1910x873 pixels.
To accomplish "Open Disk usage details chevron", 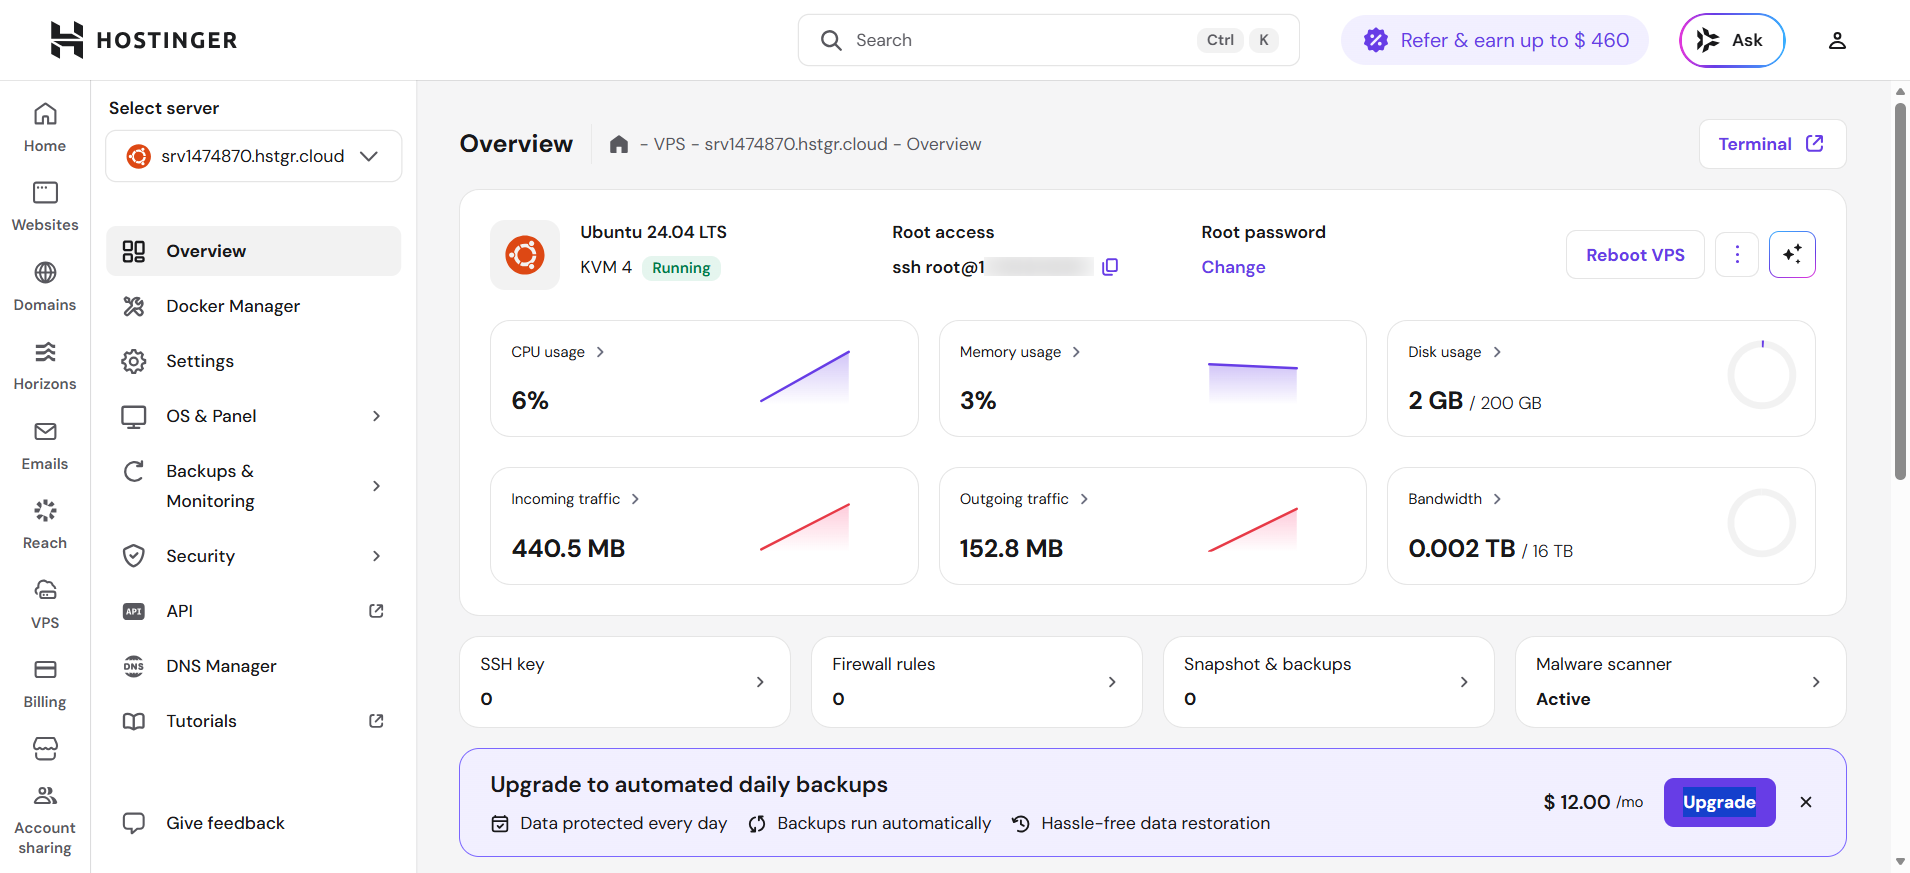I will (x=1497, y=352).
